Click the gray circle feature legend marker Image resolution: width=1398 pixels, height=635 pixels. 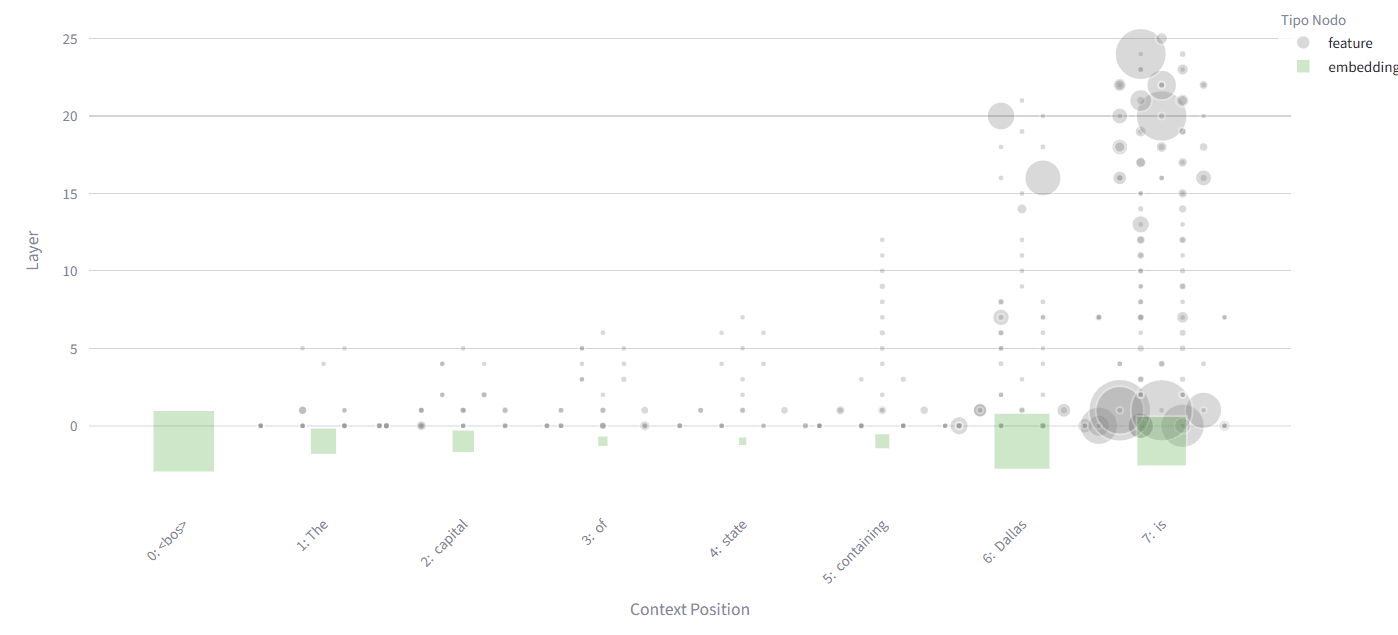click(x=1303, y=43)
